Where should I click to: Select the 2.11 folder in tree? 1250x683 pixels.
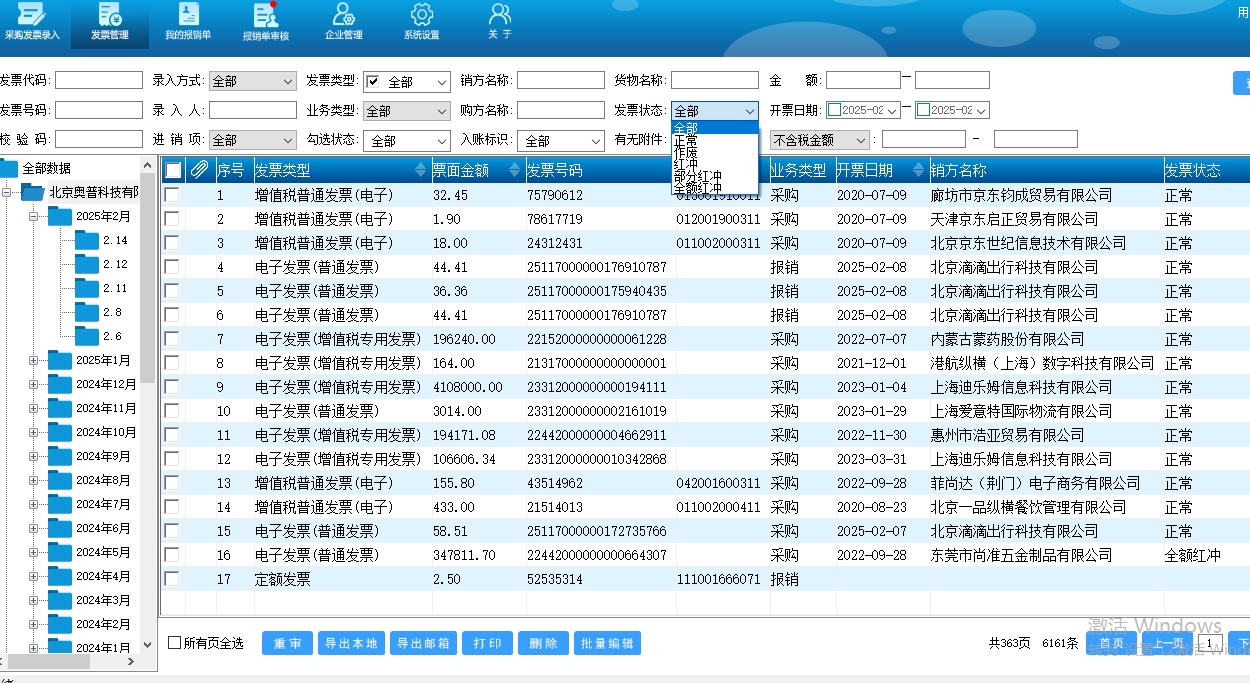click(x=87, y=288)
